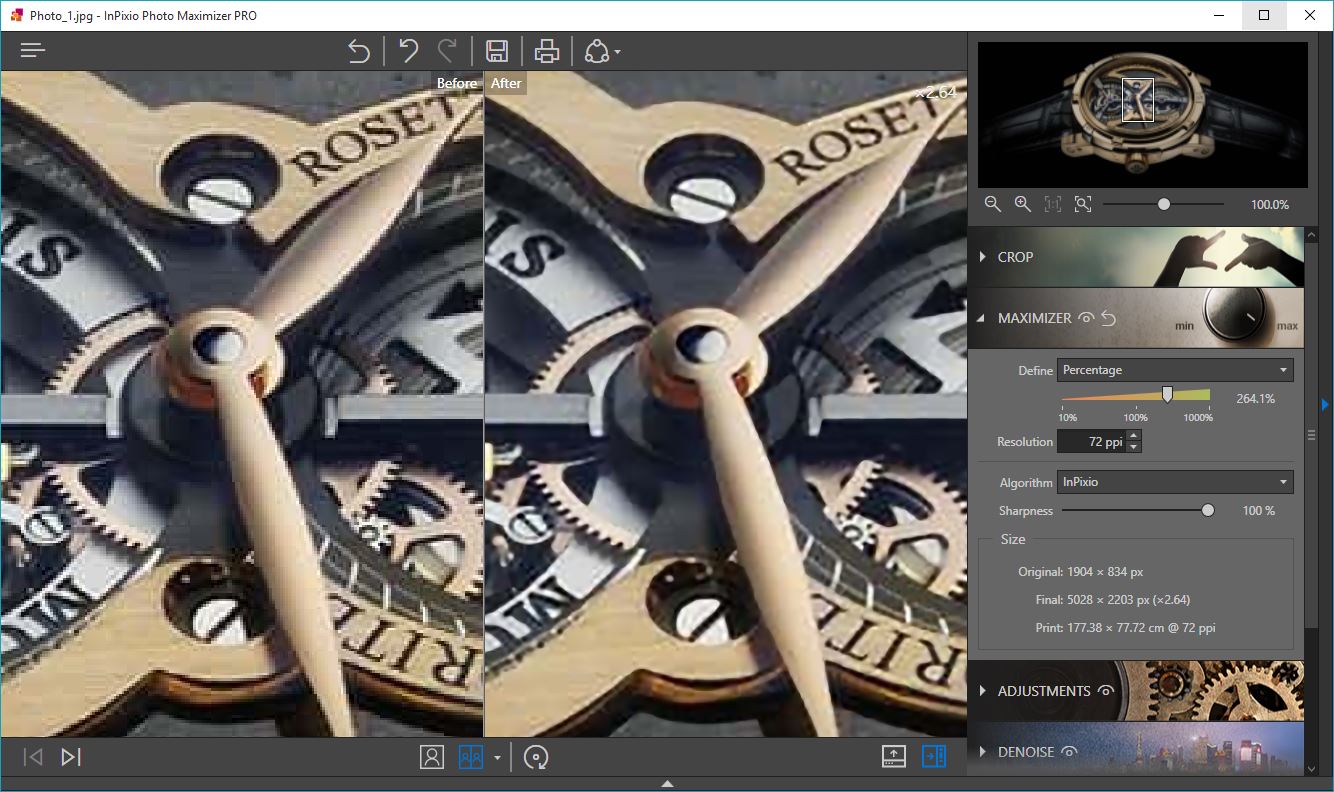Print the photo
Image resolution: width=1334 pixels, height=792 pixels.
point(546,51)
